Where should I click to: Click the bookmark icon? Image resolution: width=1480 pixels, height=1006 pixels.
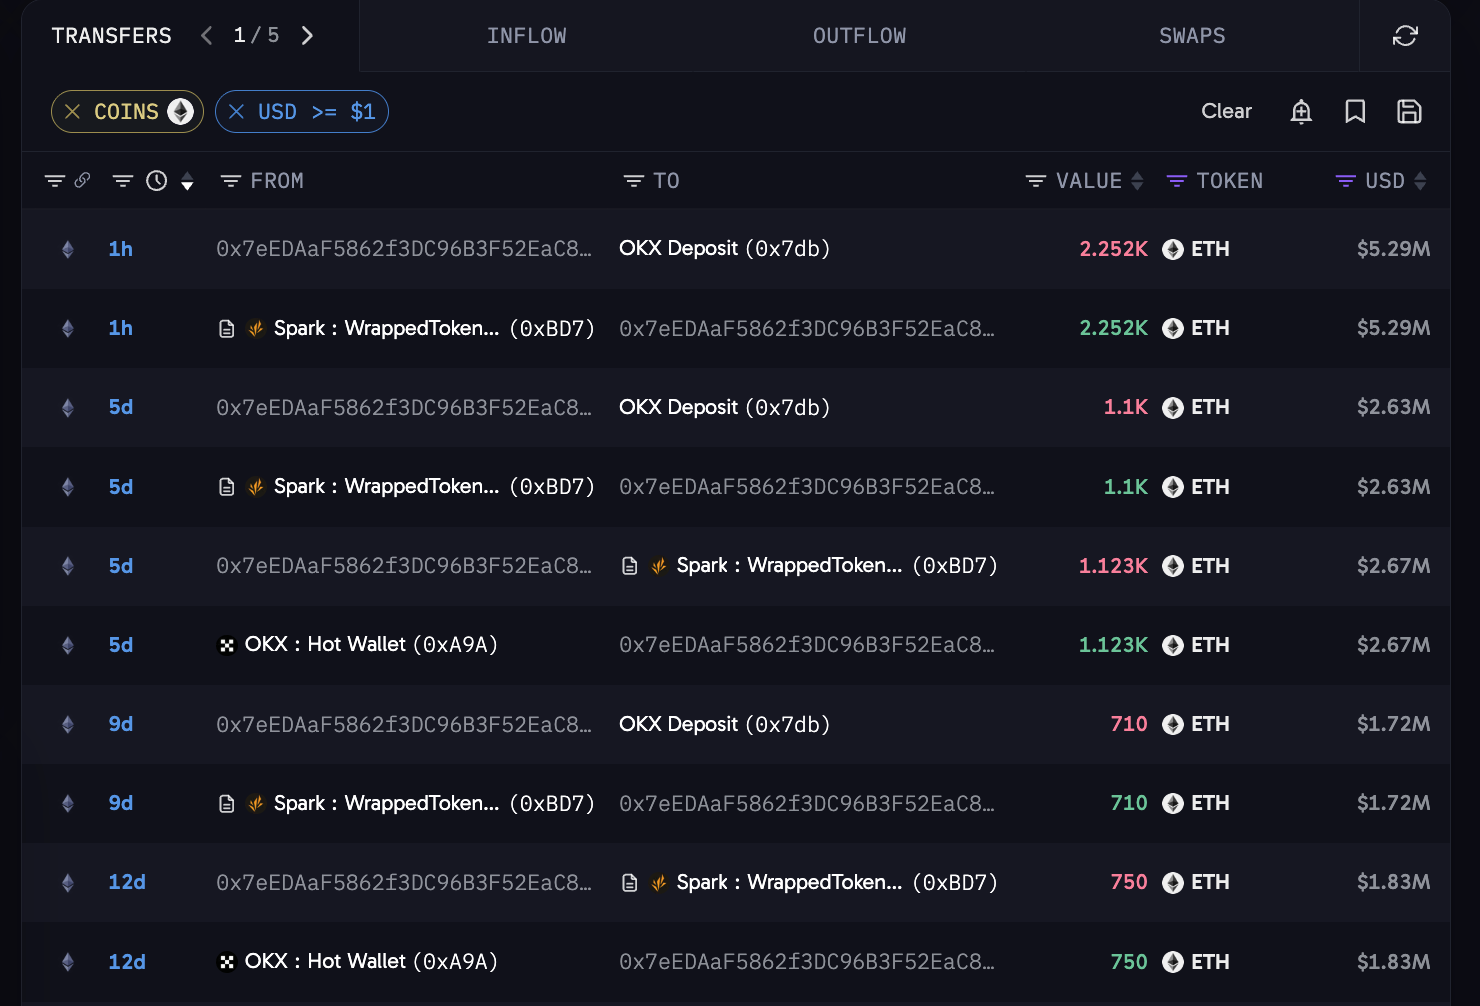pyautogui.click(x=1355, y=111)
